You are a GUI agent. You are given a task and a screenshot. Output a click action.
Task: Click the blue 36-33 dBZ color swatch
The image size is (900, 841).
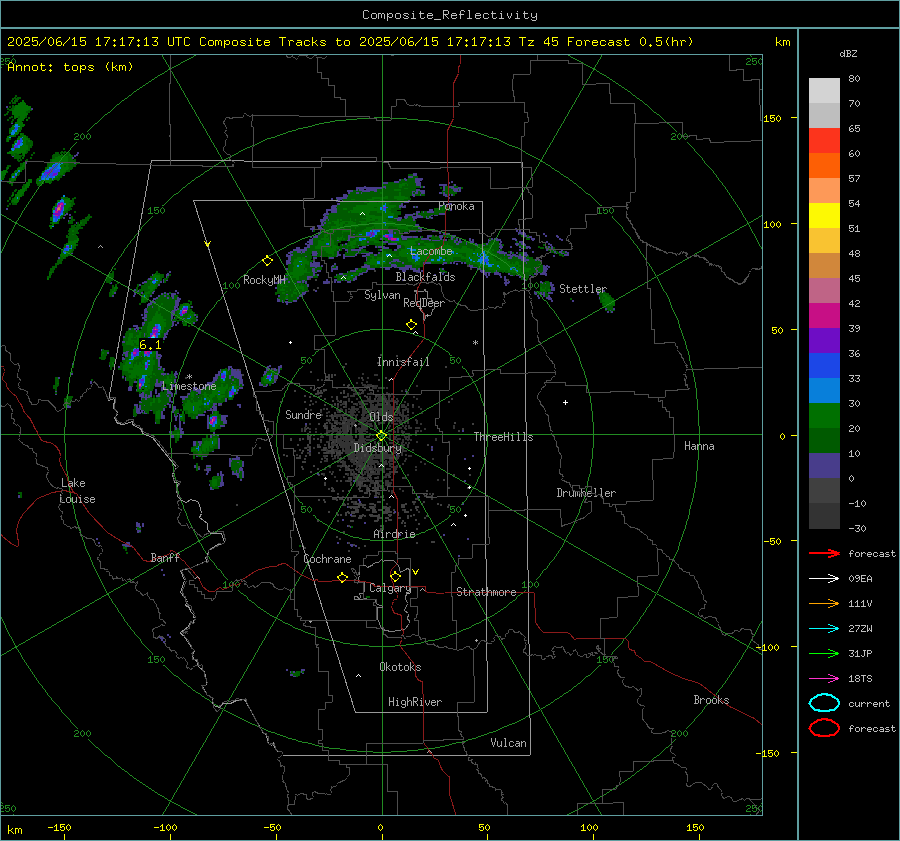(824, 366)
